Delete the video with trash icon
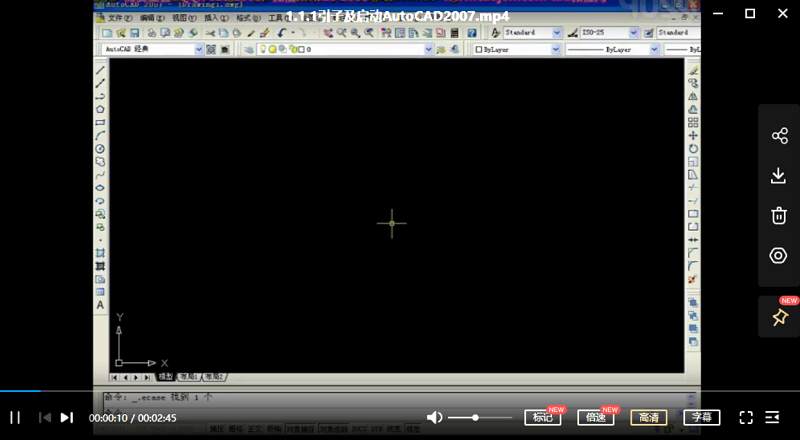Screen dimensions: 800x440 pyautogui.click(x=779, y=215)
